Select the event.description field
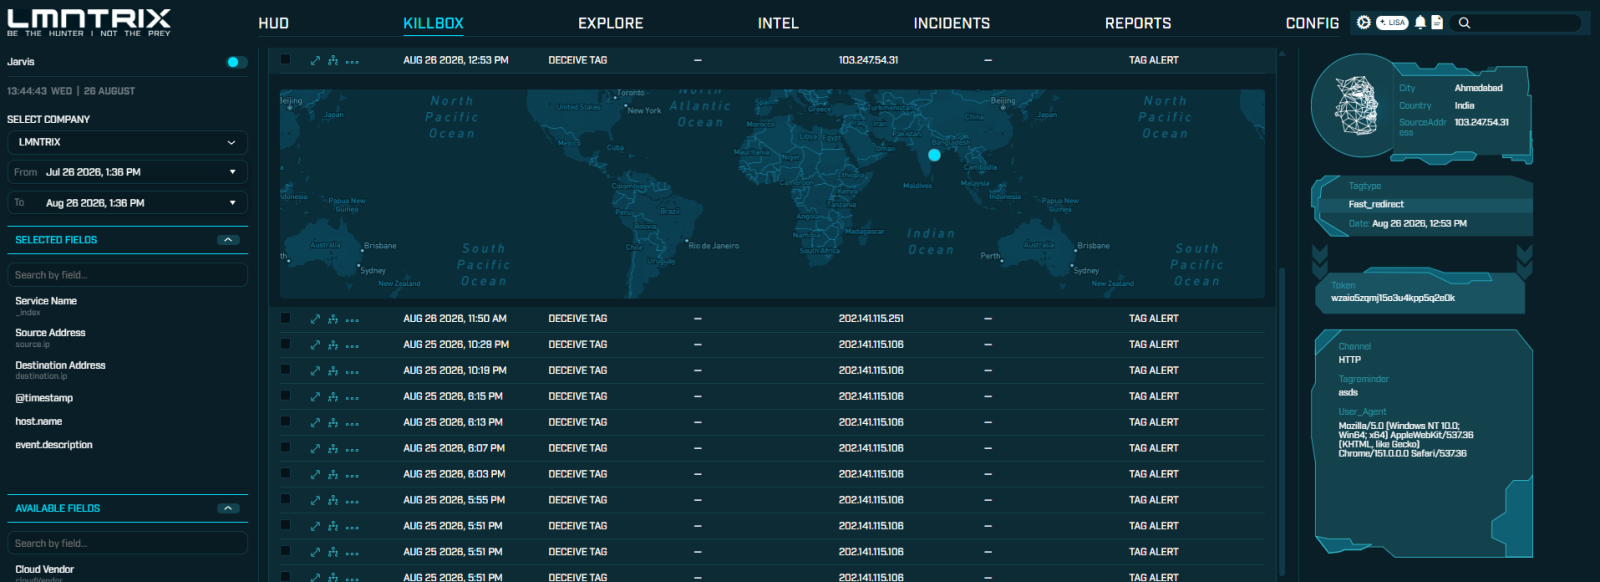This screenshot has height=582, width=1600. [x=54, y=445]
